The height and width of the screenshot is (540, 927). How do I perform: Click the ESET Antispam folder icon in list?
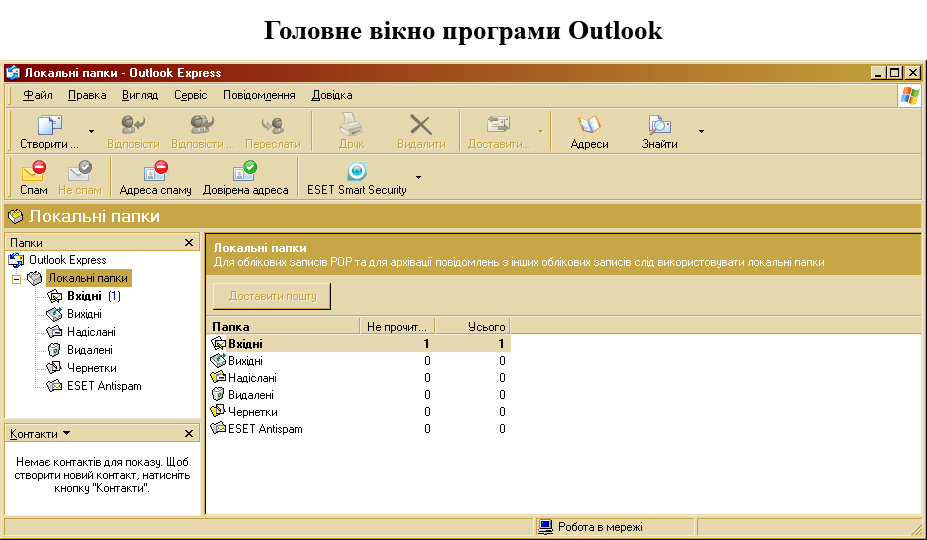(218, 428)
